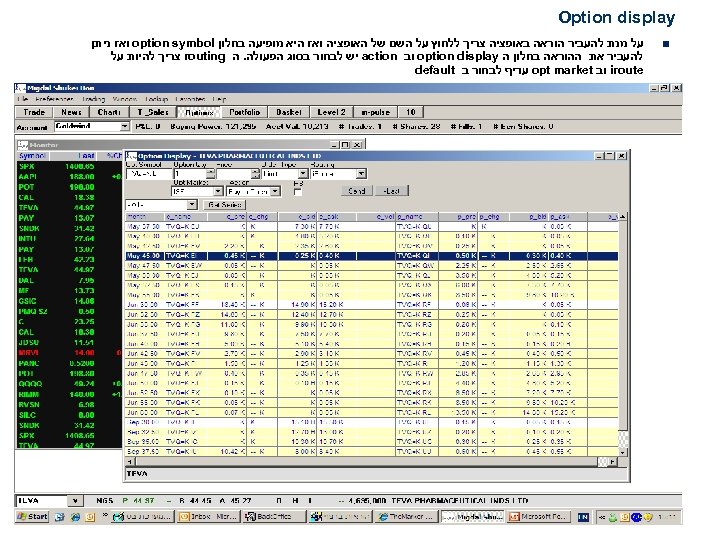Select the Jun 30.00 option row

372,304
